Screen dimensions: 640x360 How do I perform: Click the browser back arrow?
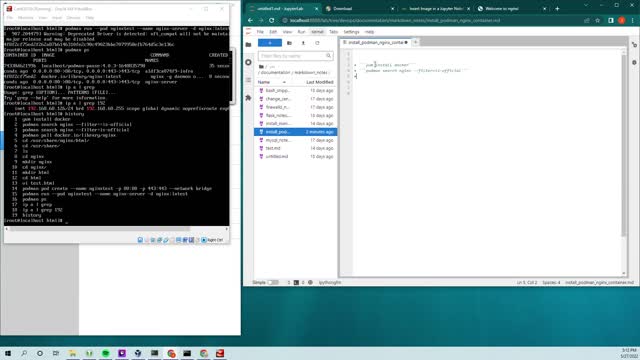coord(250,20)
